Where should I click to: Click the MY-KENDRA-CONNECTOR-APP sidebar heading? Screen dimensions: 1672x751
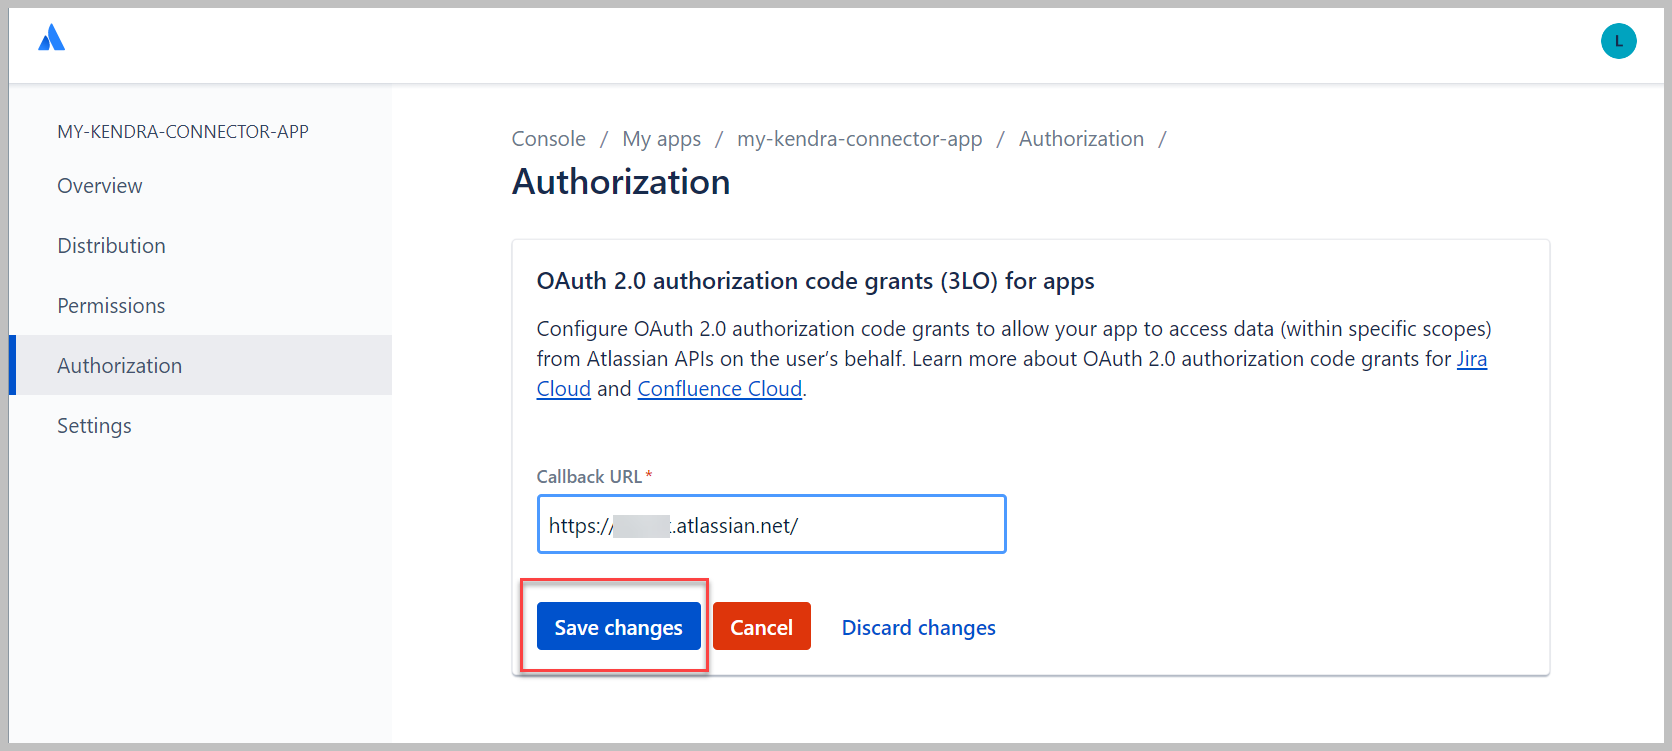[183, 132]
